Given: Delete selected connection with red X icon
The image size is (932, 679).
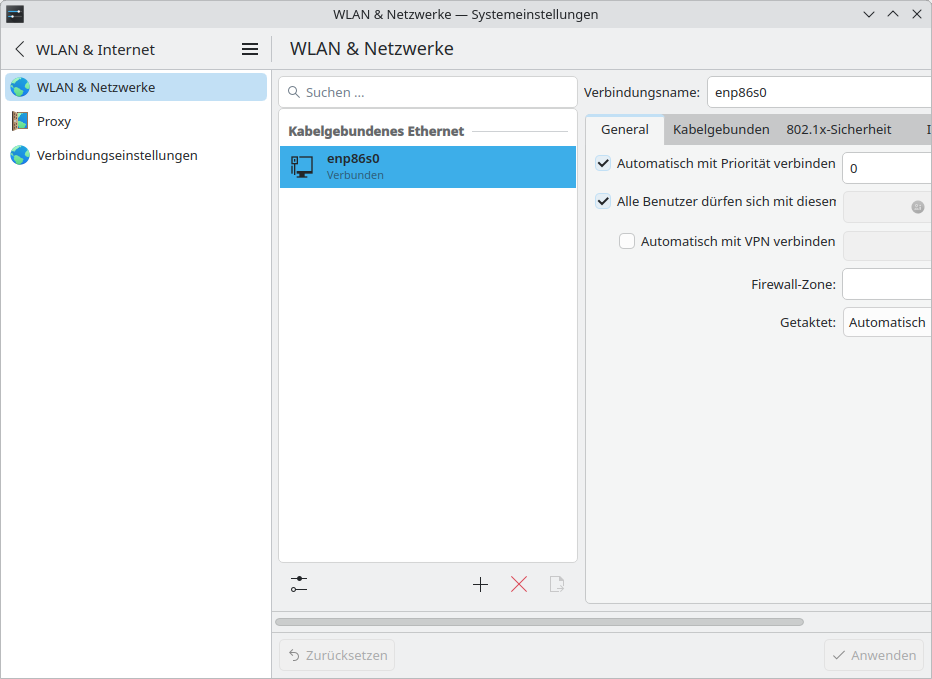Looking at the screenshot, I should [x=518, y=584].
